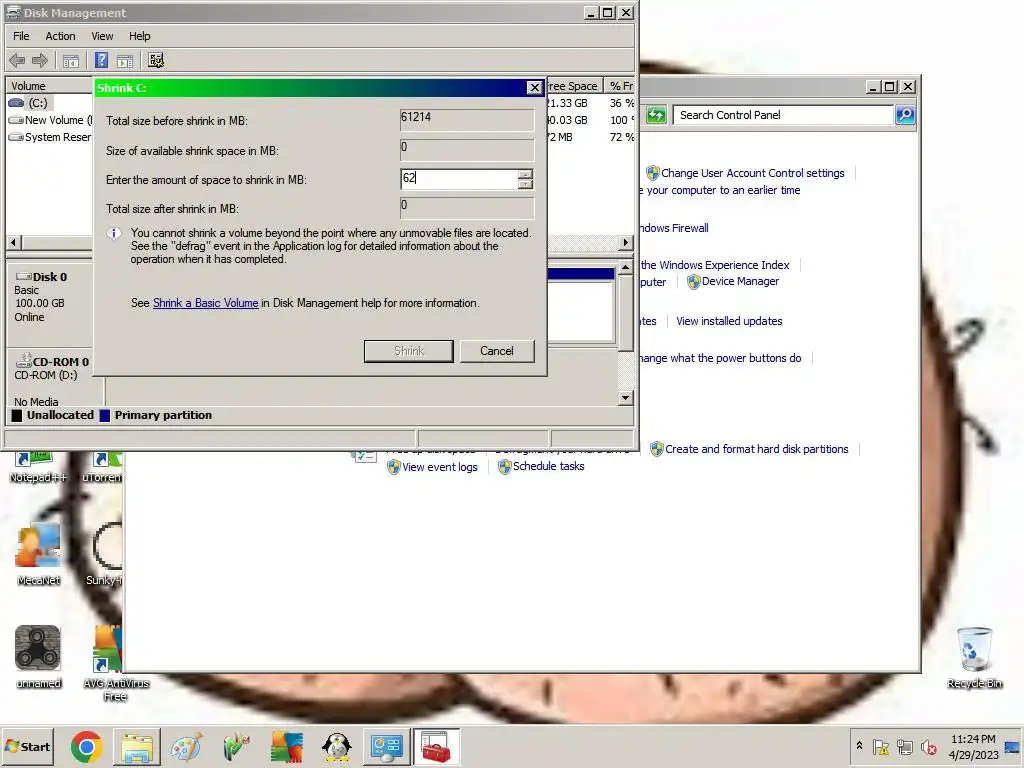Click the black Unallocated legend swatch
1024x768 pixels.
(17, 415)
